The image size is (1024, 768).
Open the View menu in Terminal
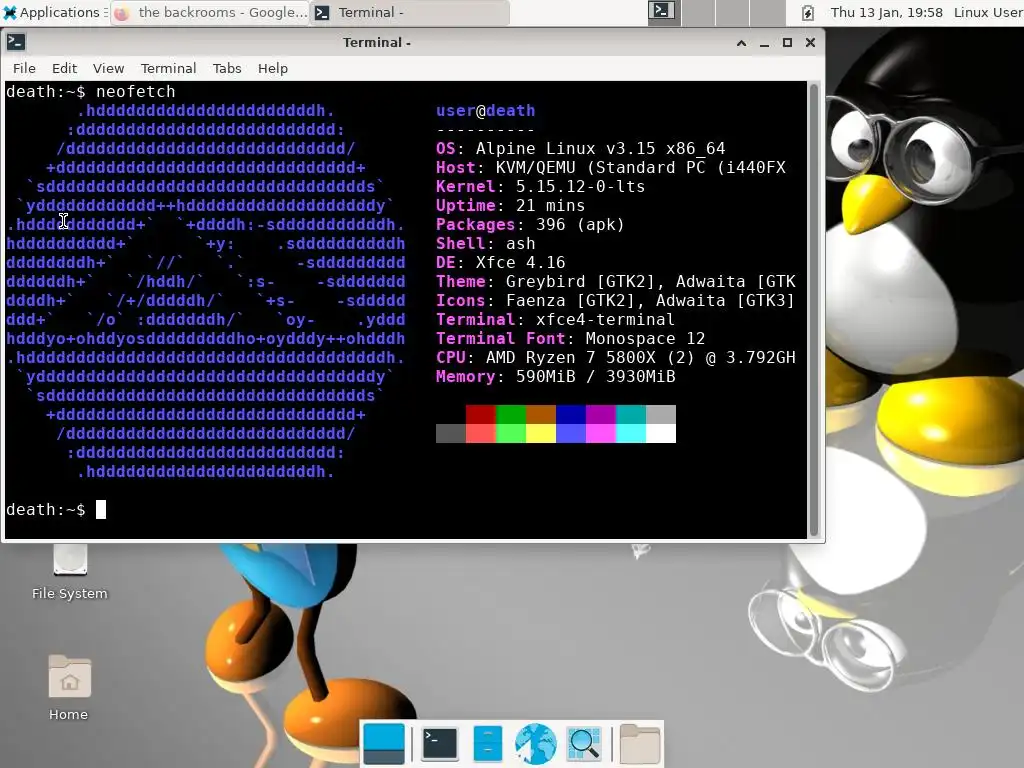coord(108,68)
